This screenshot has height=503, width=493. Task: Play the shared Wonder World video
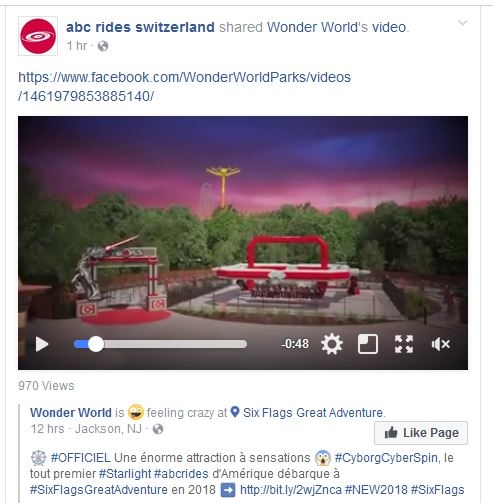click(42, 344)
